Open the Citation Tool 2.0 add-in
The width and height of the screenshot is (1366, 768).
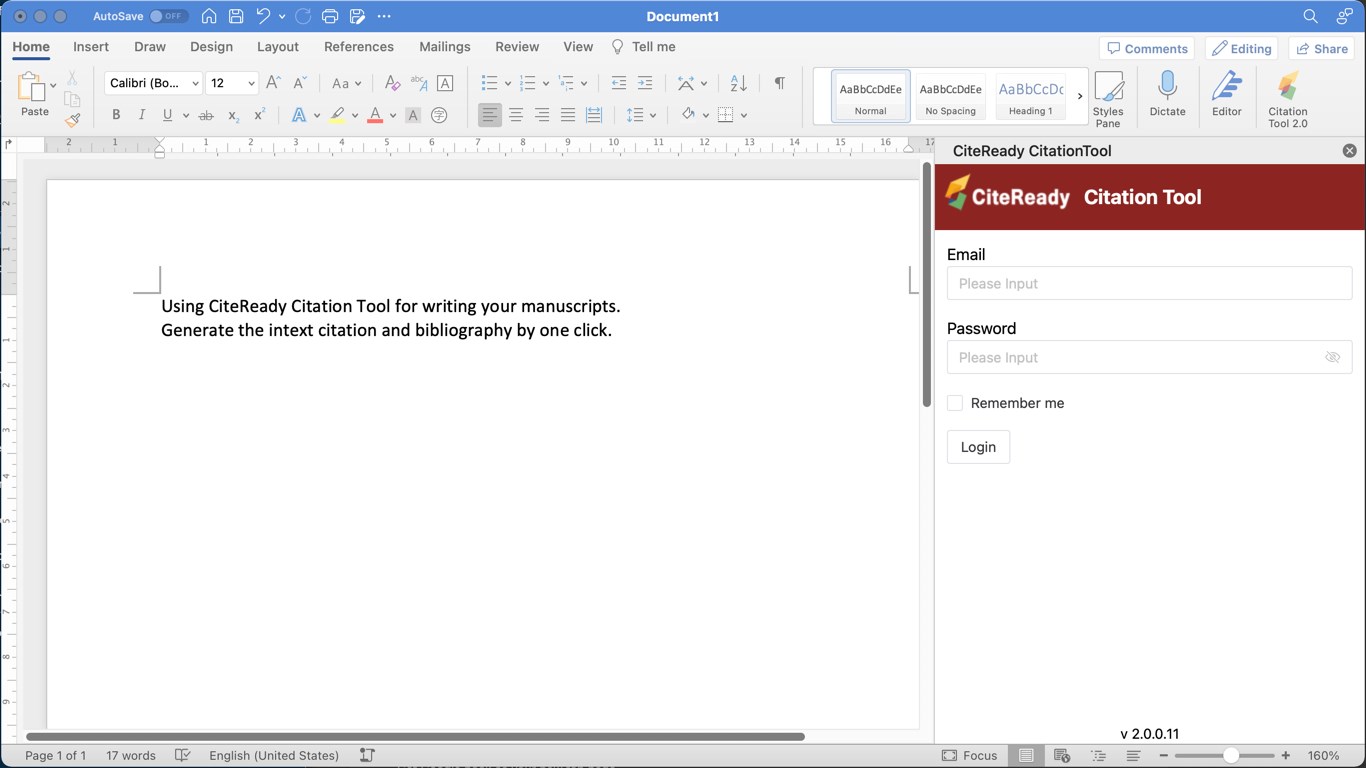(1288, 99)
